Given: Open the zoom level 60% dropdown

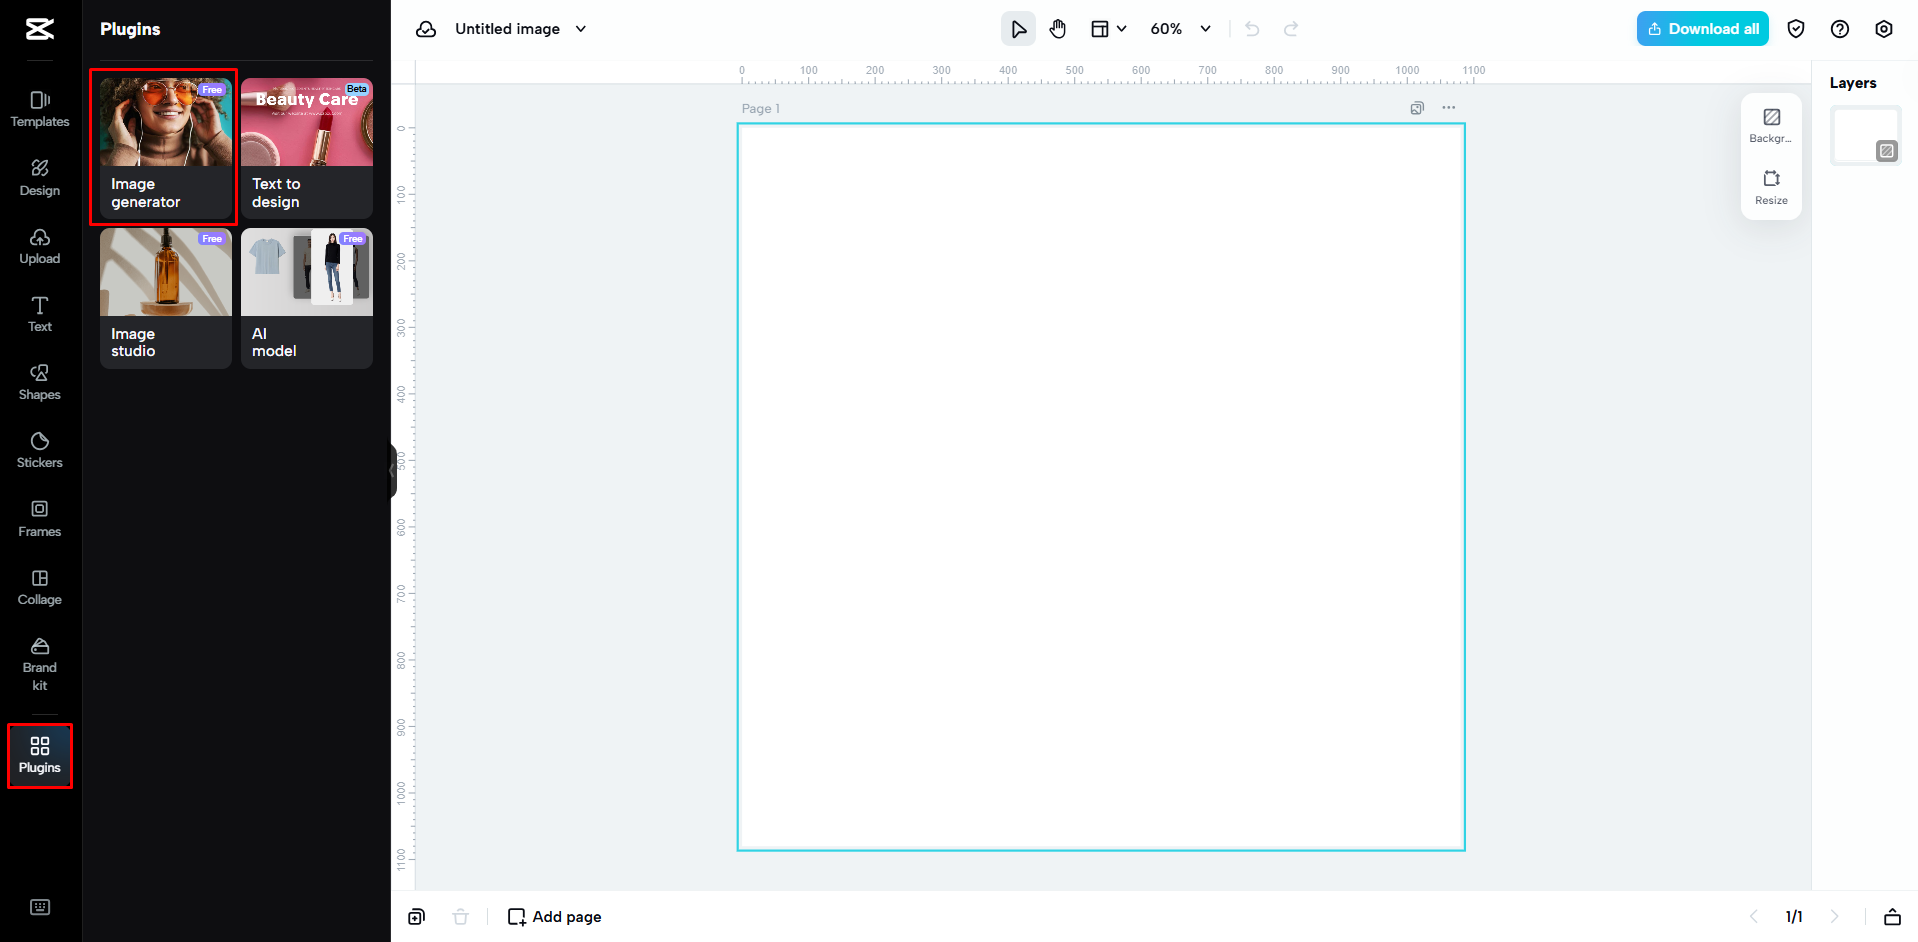Looking at the screenshot, I should click(1180, 28).
